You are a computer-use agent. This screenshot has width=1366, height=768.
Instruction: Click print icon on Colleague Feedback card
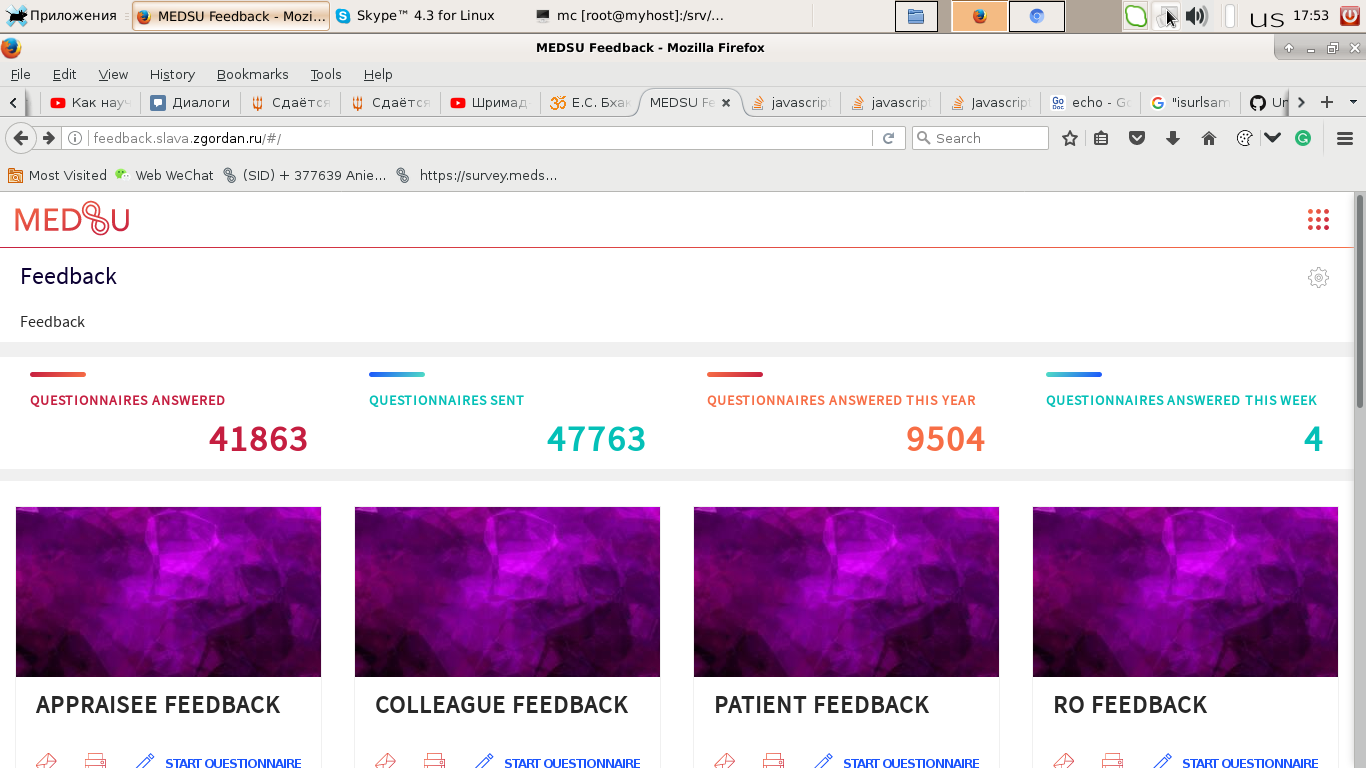[x=434, y=761]
